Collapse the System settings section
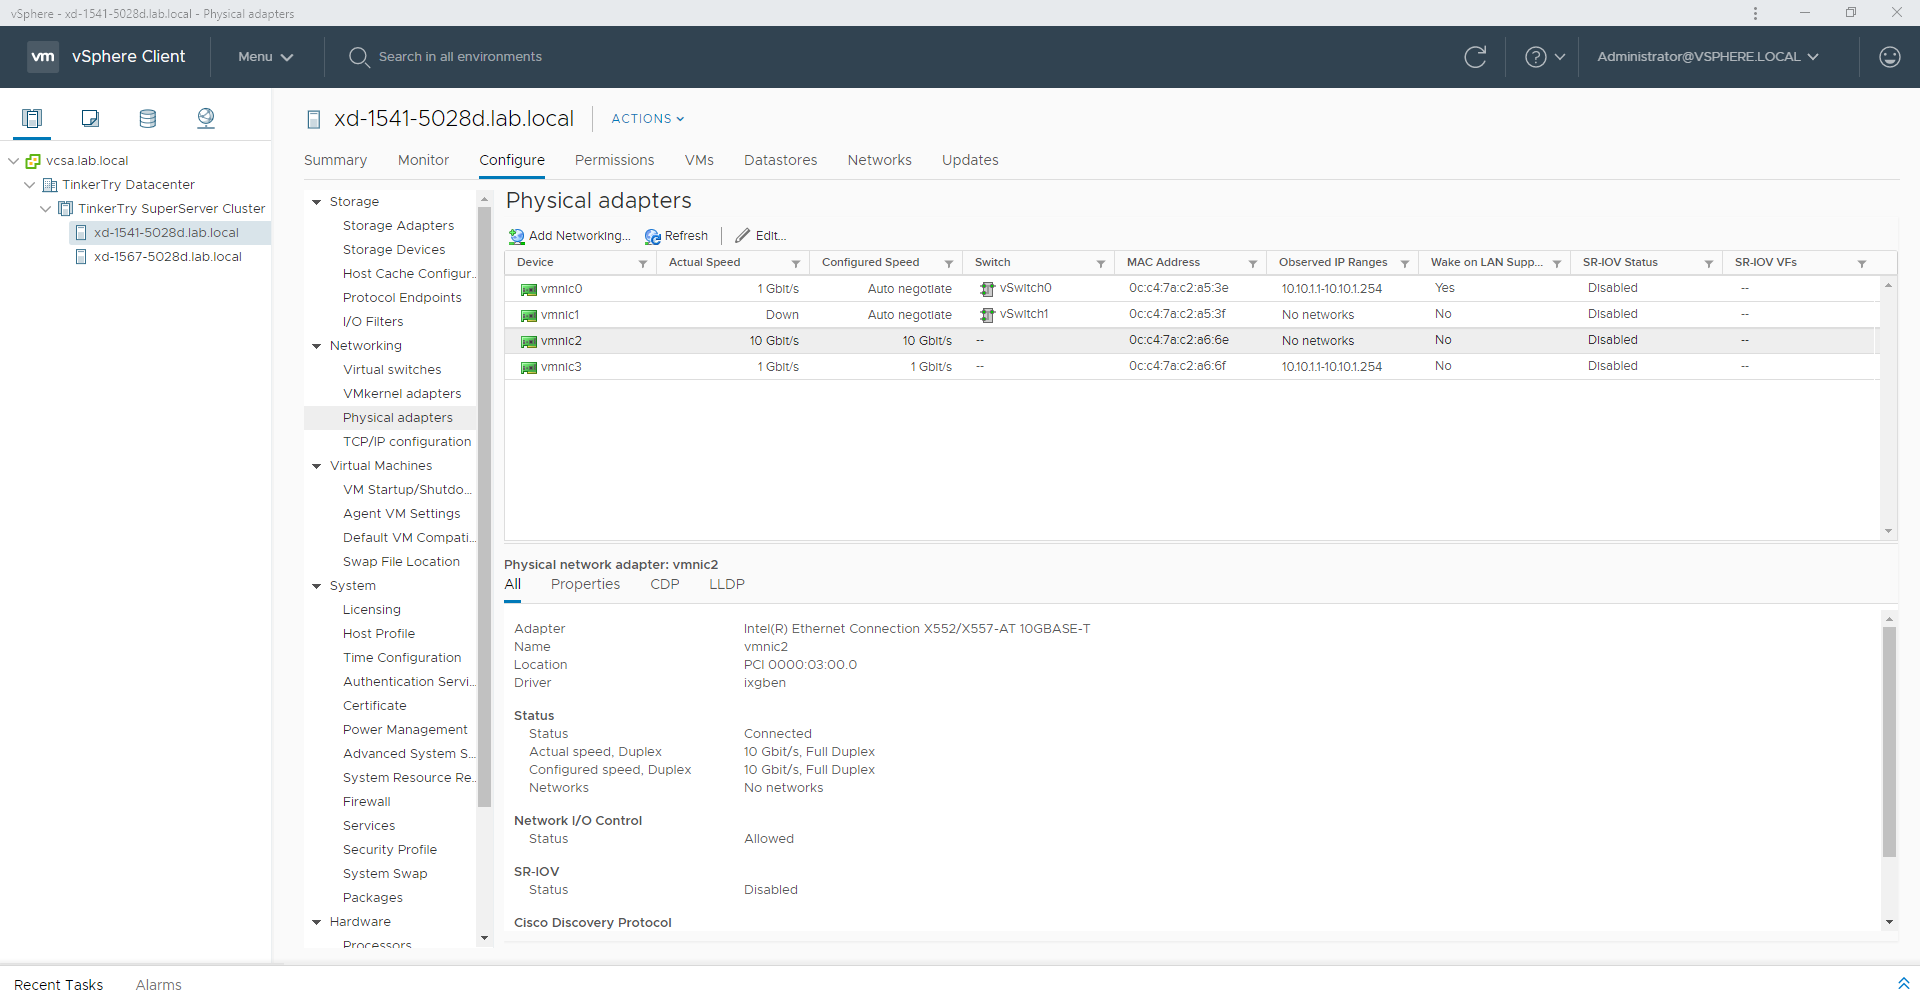The image size is (1920, 999). coord(316,586)
